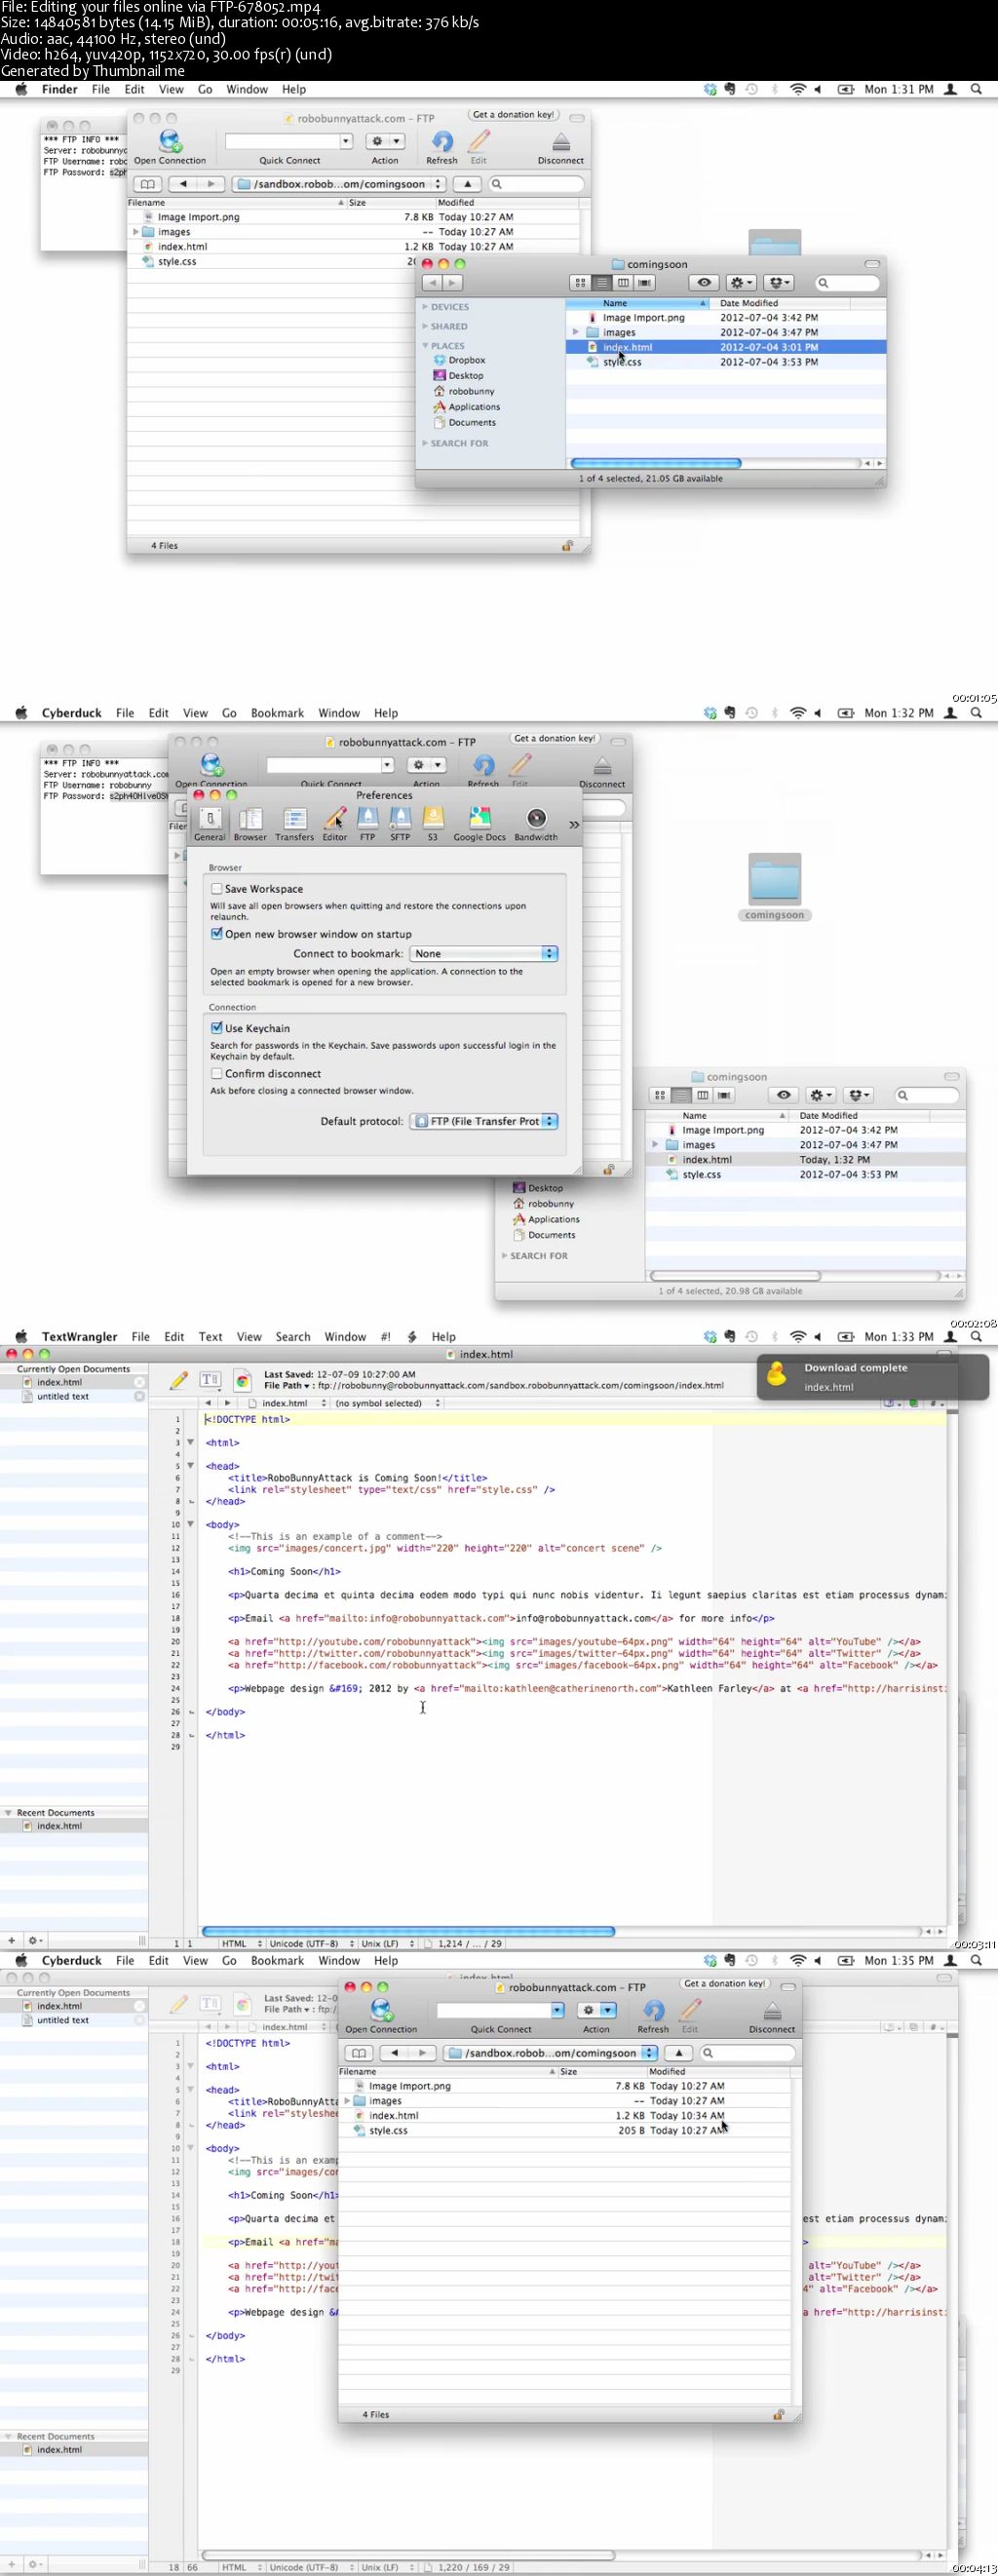
Task: Click the horizontal scrollbar in the 1:31 PM Finder window
Action: click(x=655, y=463)
